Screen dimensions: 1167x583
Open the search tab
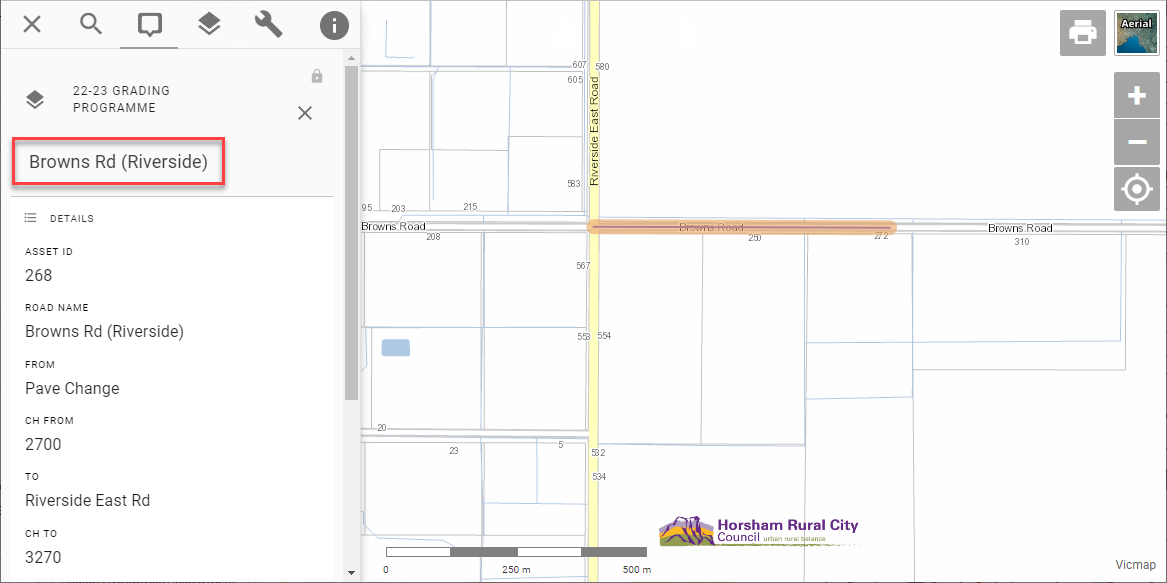coord(91,24)
